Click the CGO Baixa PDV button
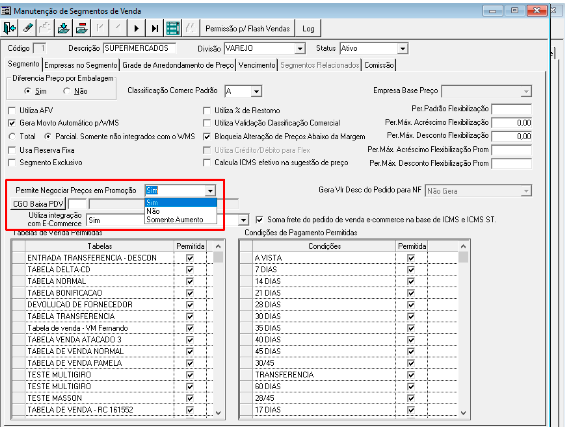This screenshot has height=431, width=565. pos(38,204)
